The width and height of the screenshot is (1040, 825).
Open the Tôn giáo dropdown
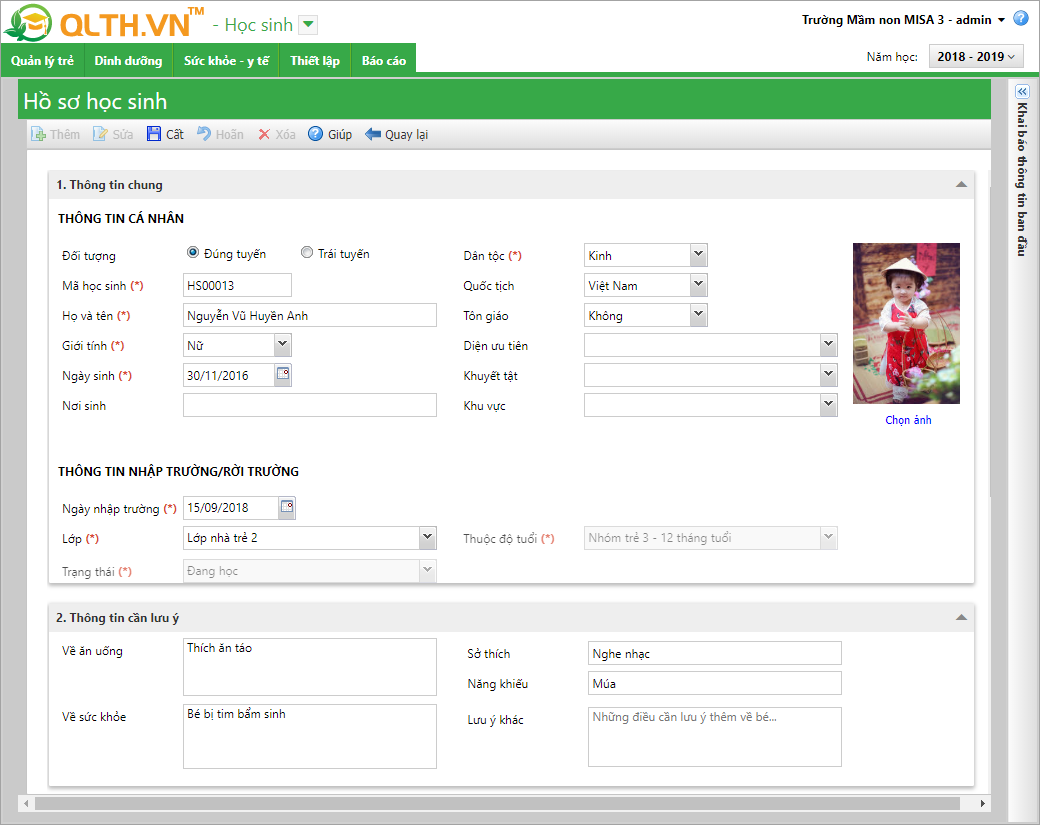point(698,314)
